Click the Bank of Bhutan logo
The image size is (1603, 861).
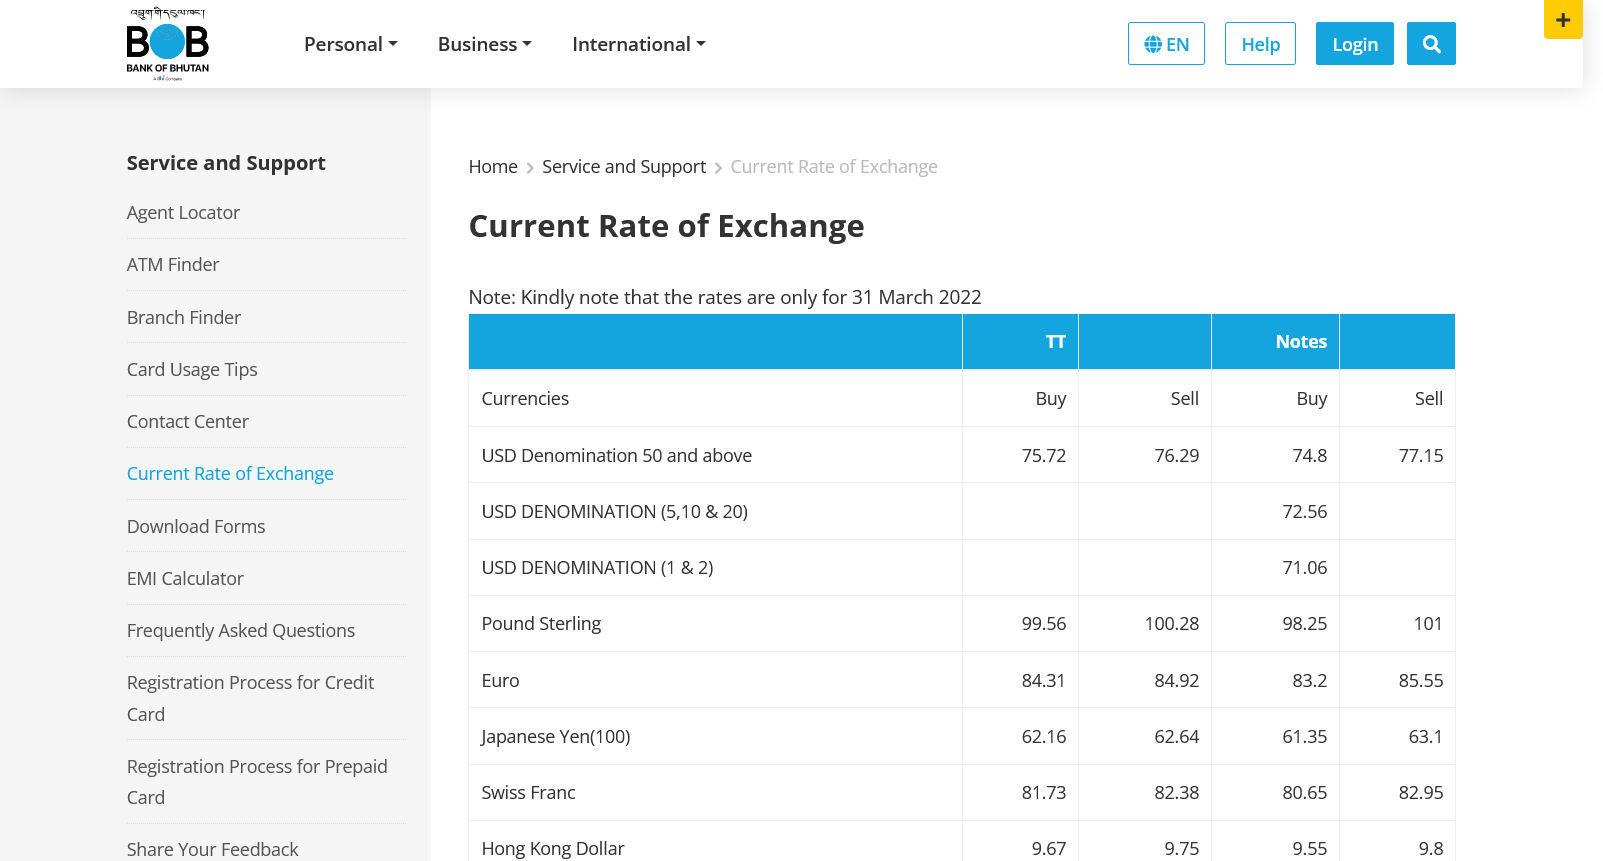click(168, 44)
